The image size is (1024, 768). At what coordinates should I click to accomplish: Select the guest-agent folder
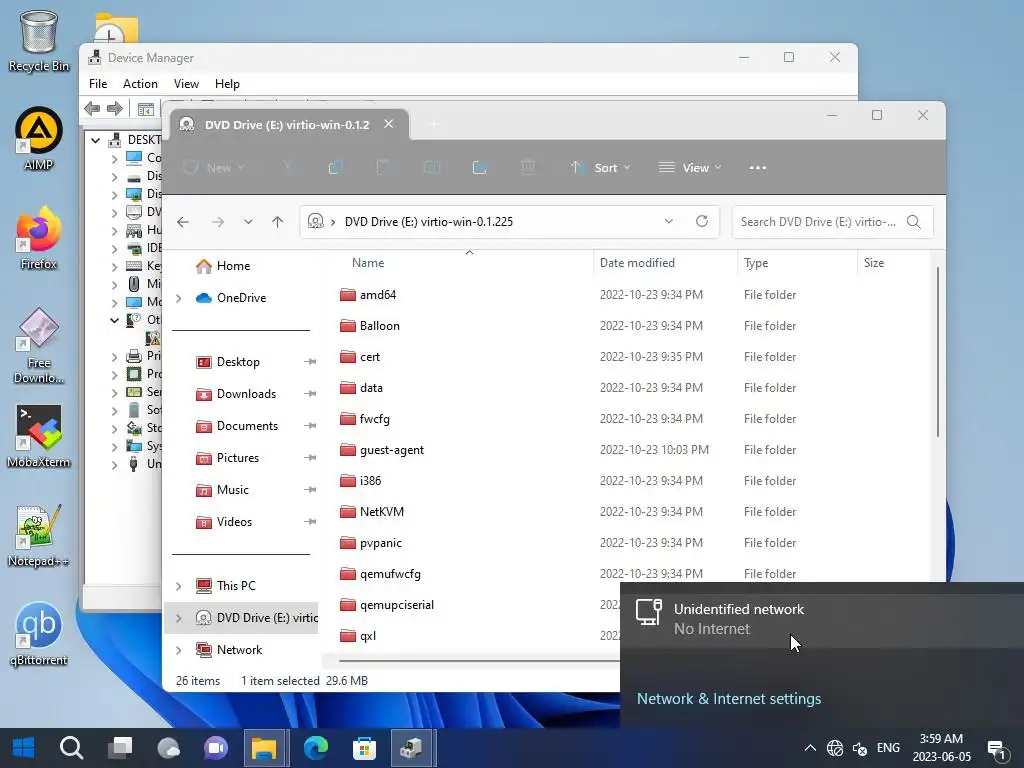click(x=392, y=450)
